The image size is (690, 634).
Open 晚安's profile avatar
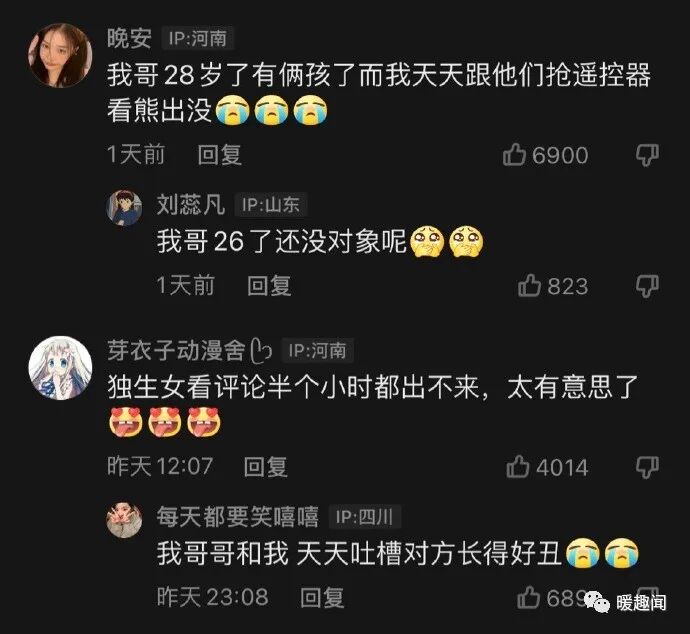click(60, 55)
